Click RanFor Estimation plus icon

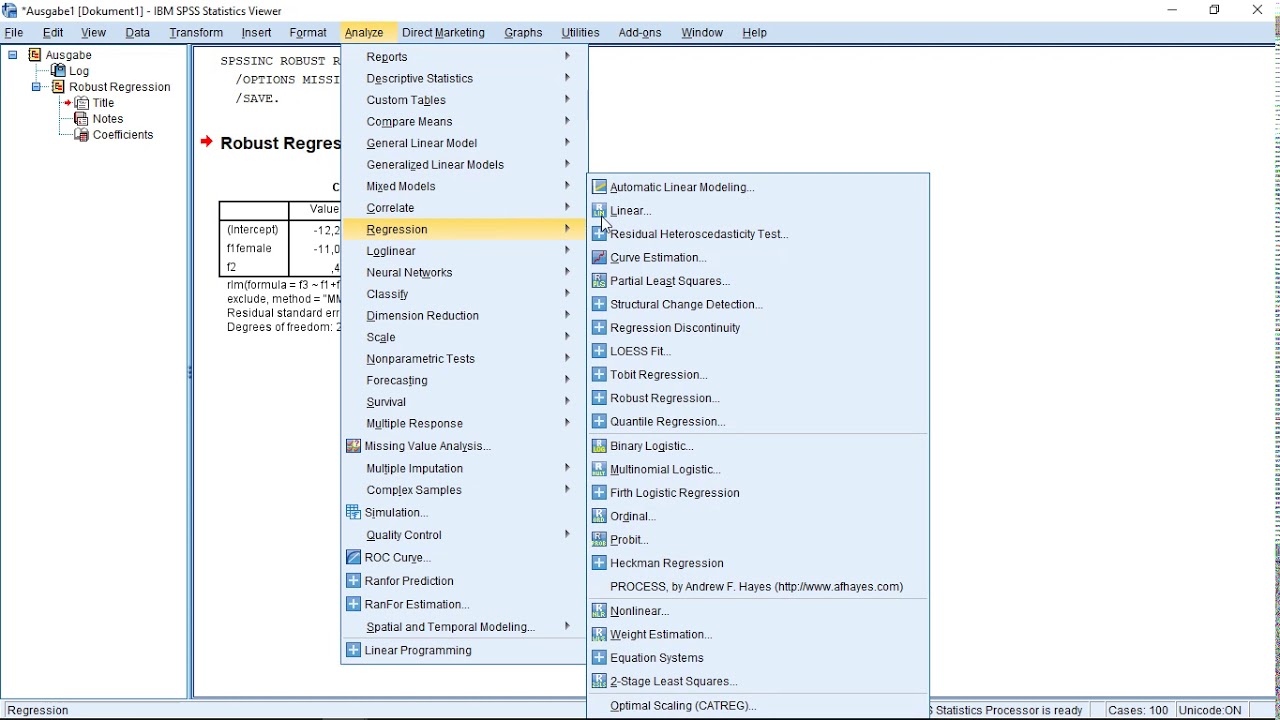tap(353, 605)
